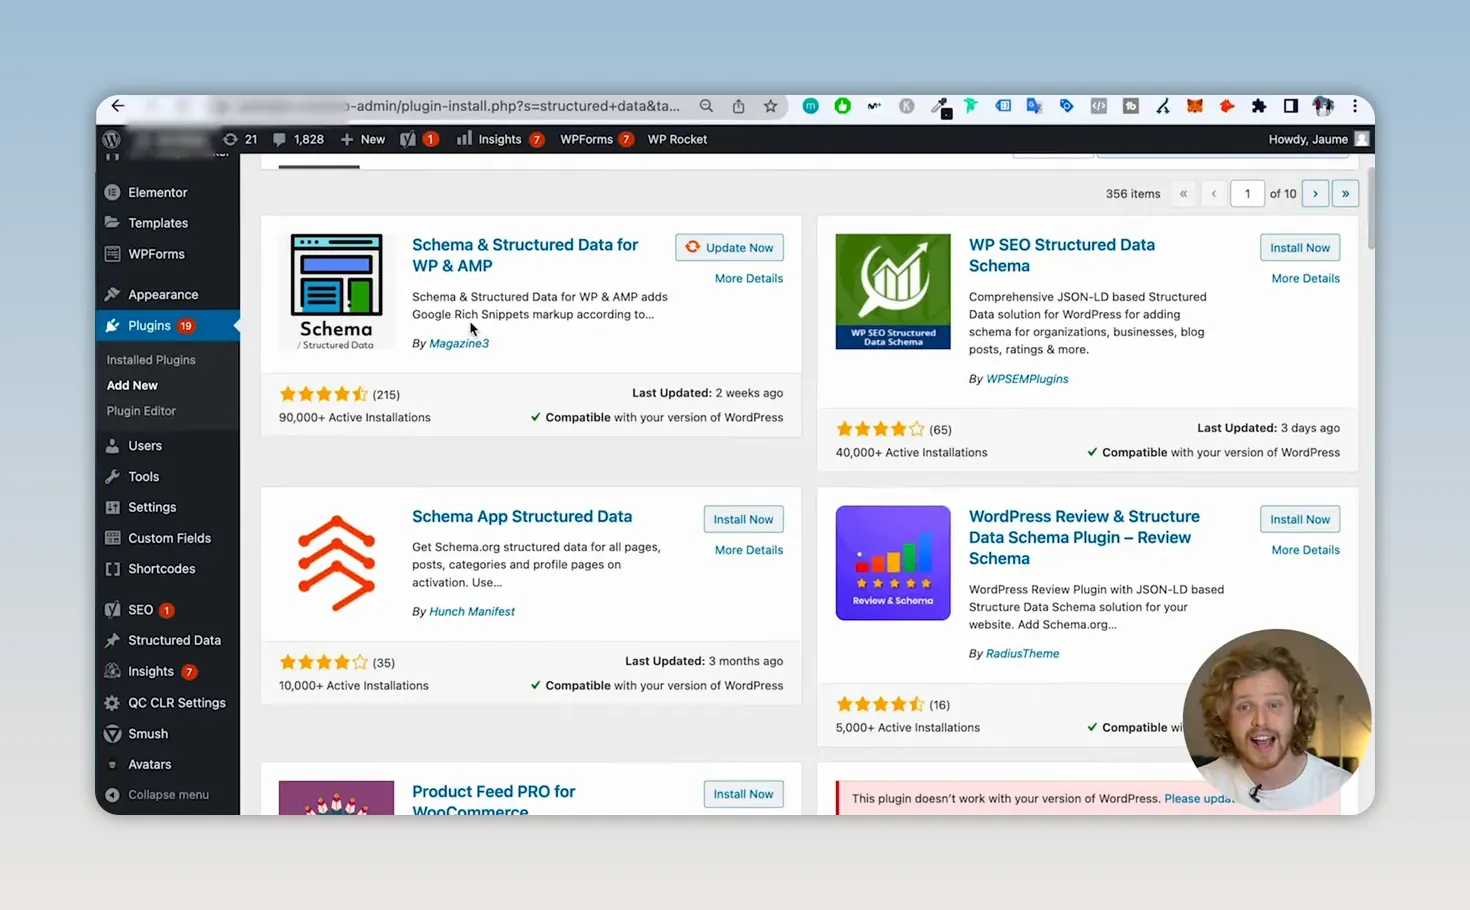The image size is (1470, 910).
Task: Open Avatars in the sidebar
Action: (149, 765)
